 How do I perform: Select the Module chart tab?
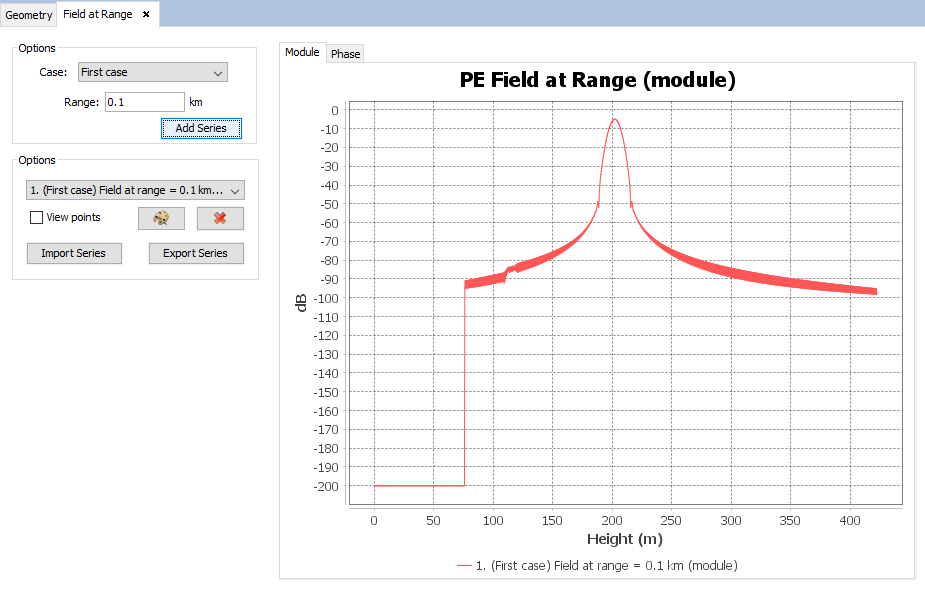pos(302,53)
